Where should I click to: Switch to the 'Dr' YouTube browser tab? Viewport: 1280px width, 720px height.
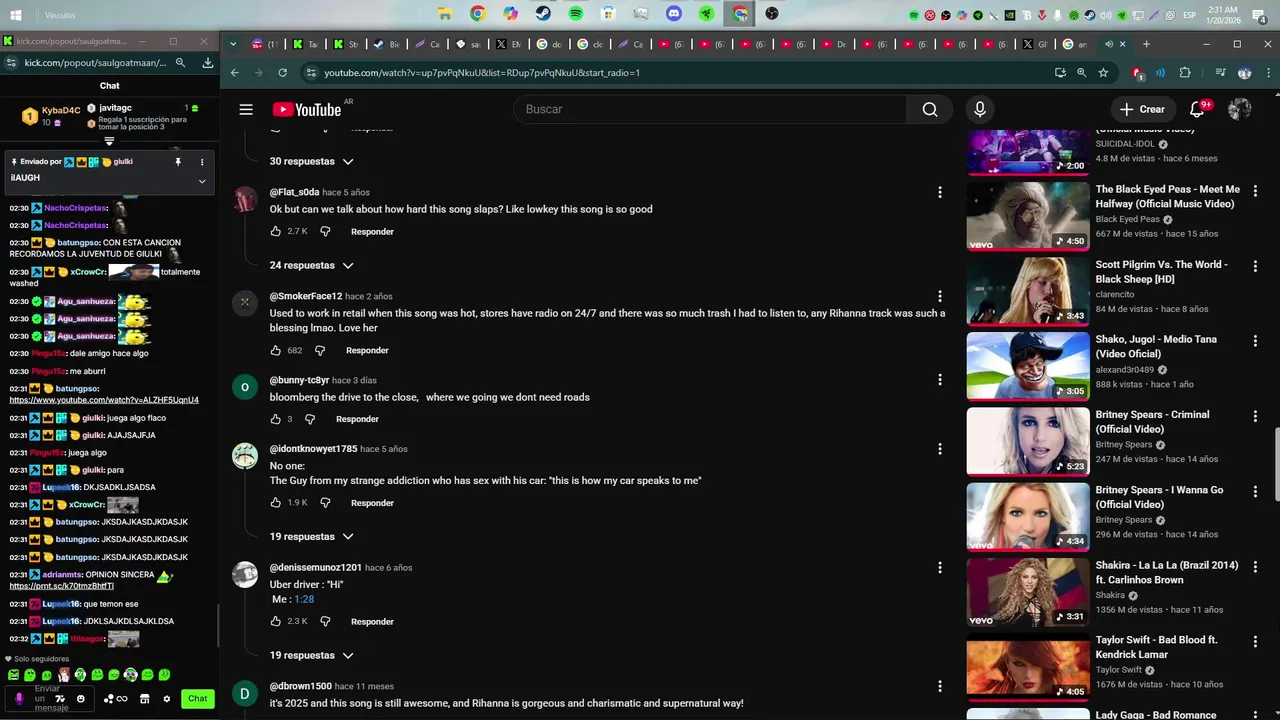(835, 44)
